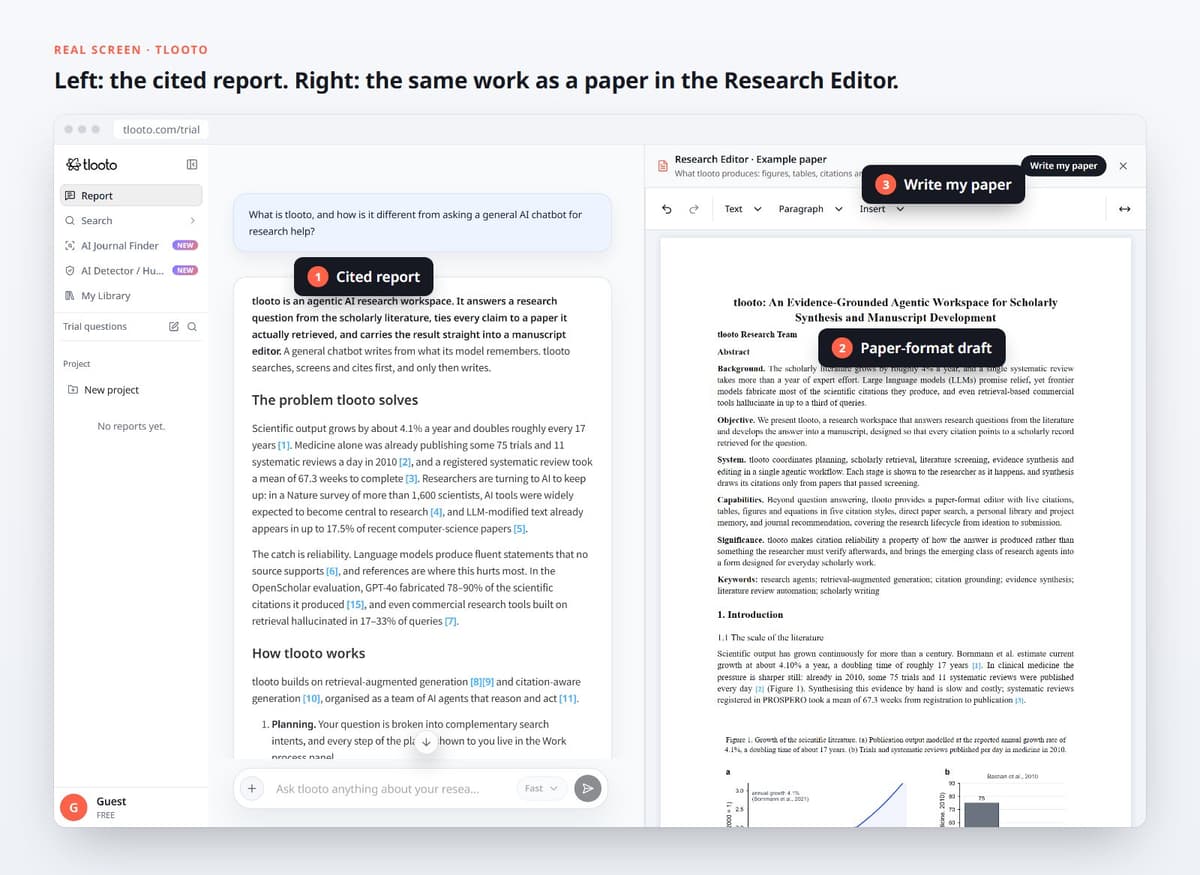
Task: Open the Report section
Action: [131, 195]
